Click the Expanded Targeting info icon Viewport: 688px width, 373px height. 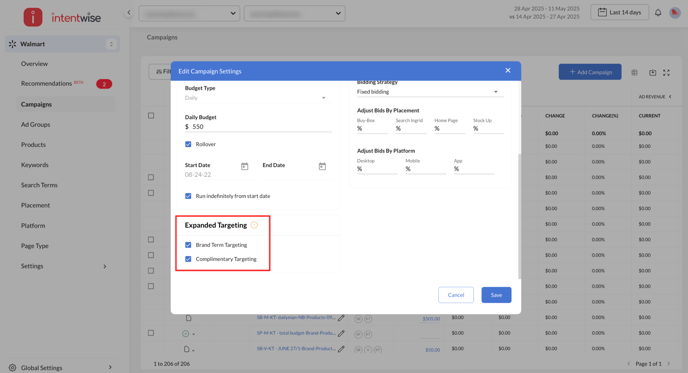pos(254,225)
